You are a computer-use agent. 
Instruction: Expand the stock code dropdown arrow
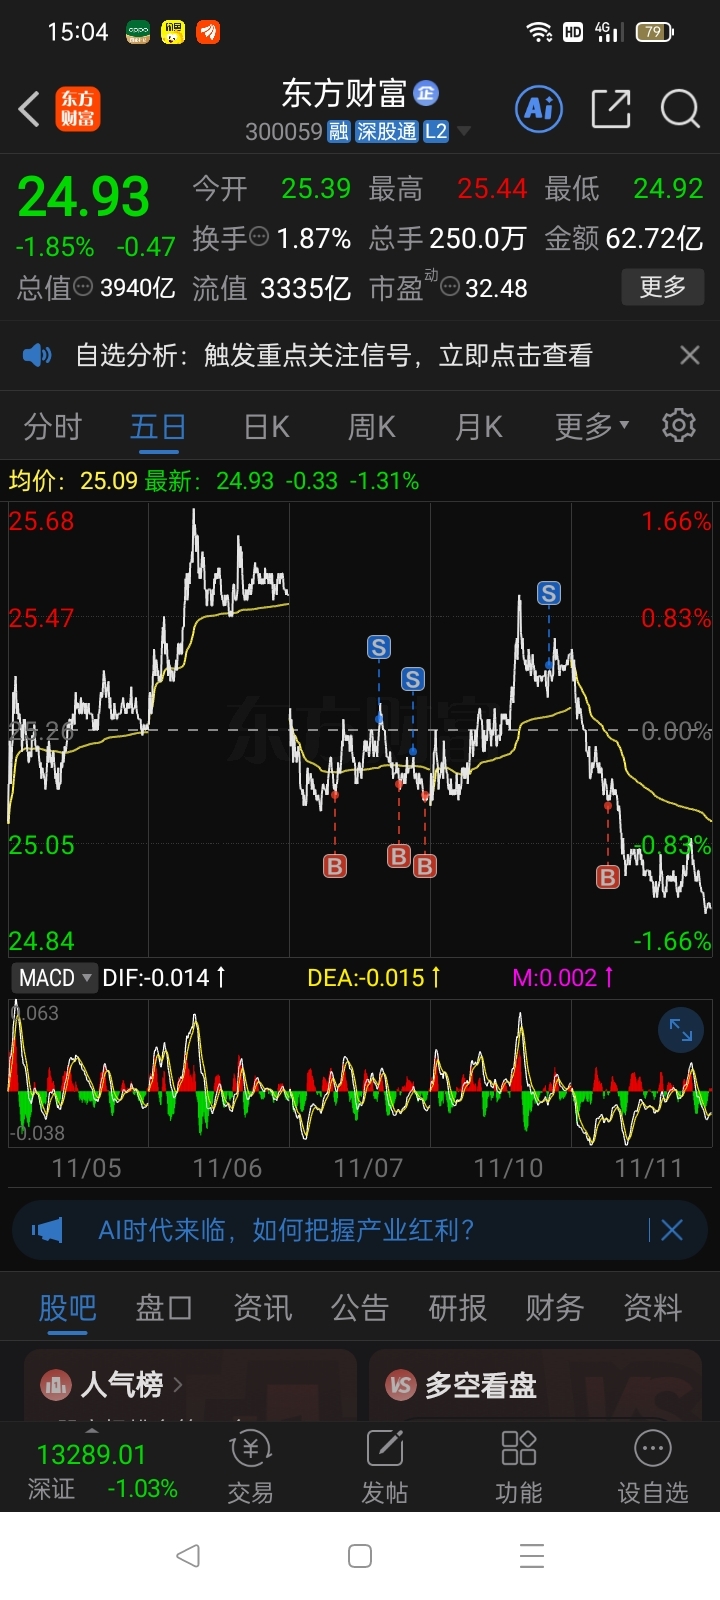464,132
